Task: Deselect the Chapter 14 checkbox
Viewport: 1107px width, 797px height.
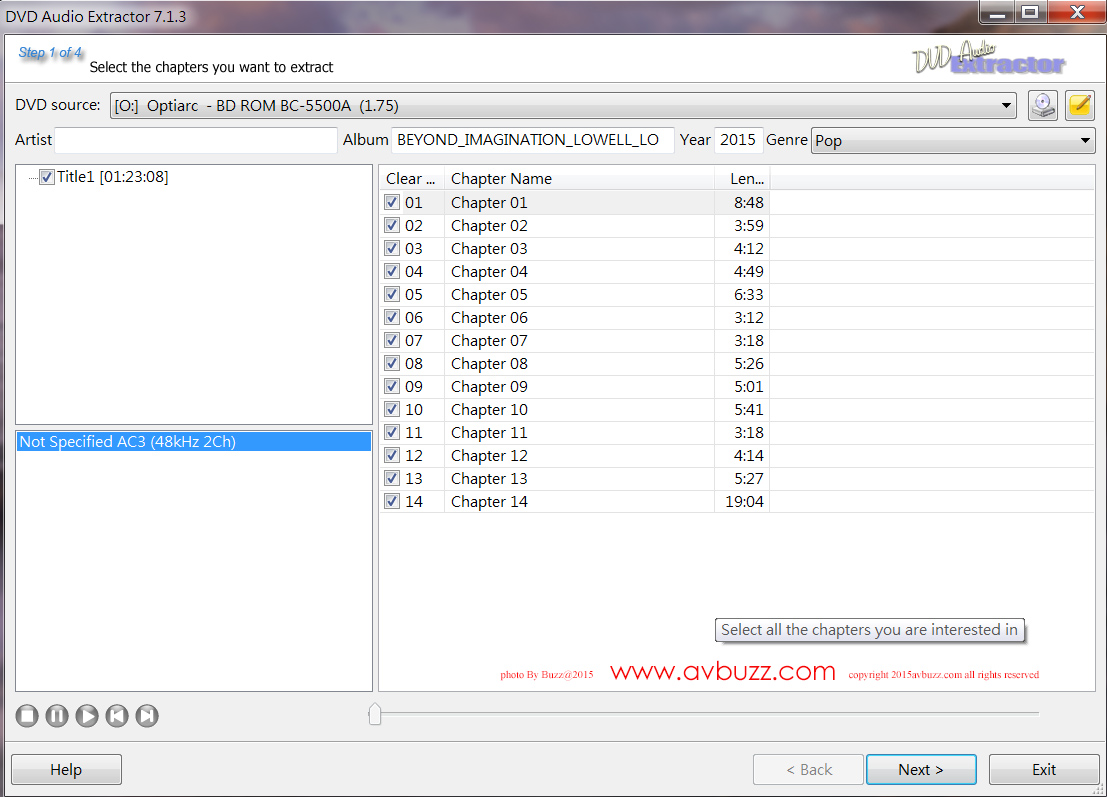Action: [x=392, y=501]
